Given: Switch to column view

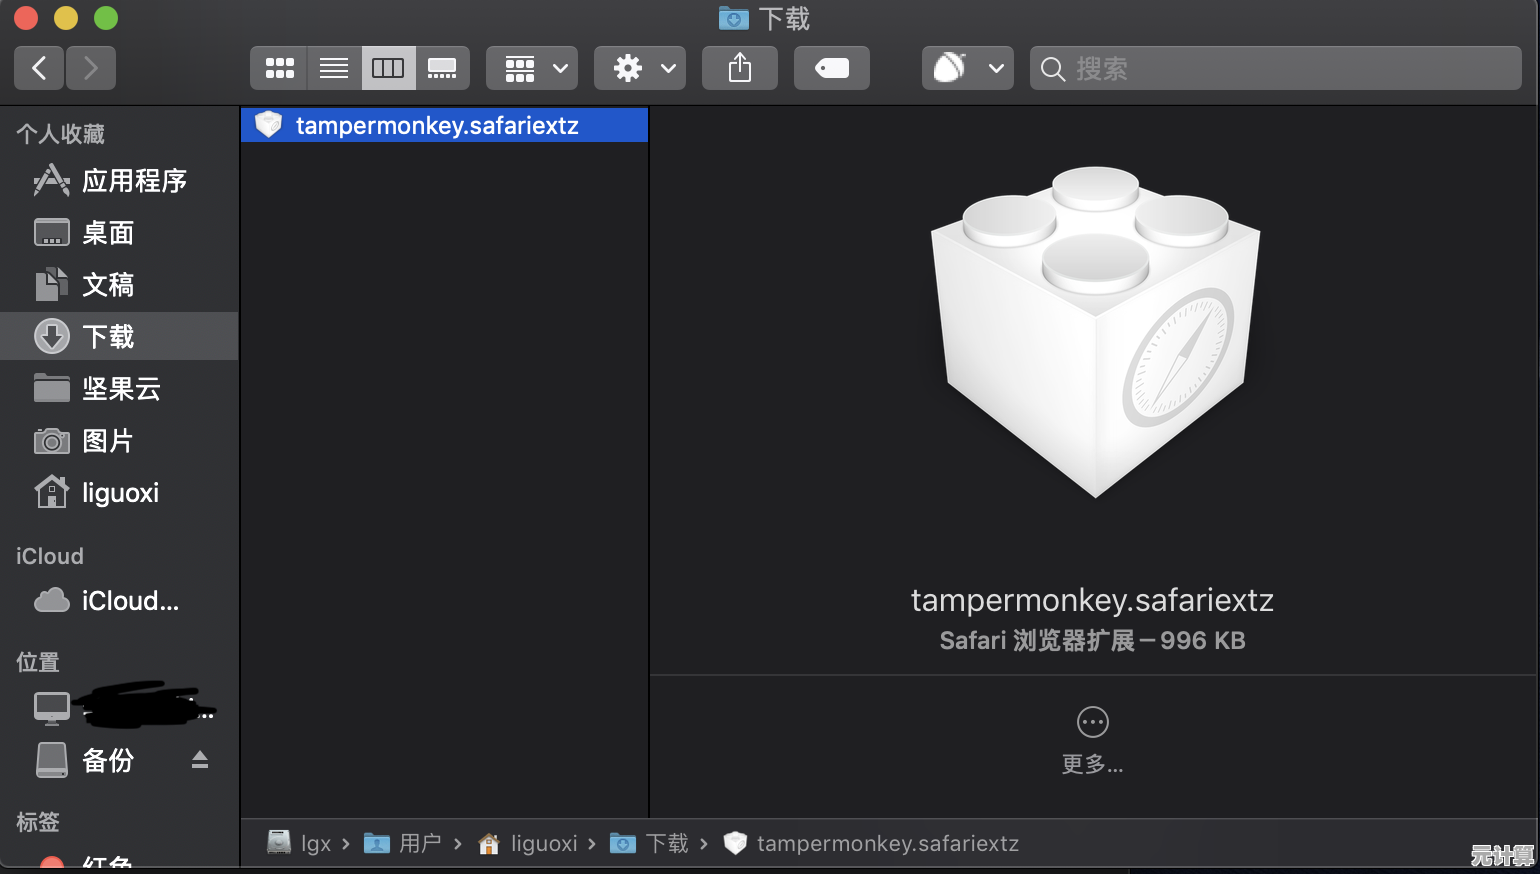Looking at the screenshot, I should (388, 68).
